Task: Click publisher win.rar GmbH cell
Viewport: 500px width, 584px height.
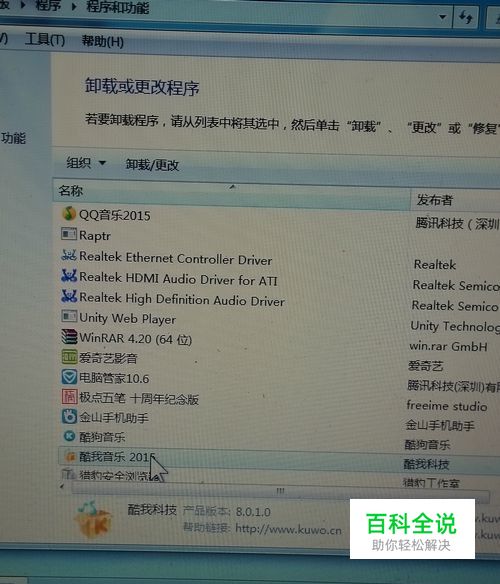Action: coord(448,346)
